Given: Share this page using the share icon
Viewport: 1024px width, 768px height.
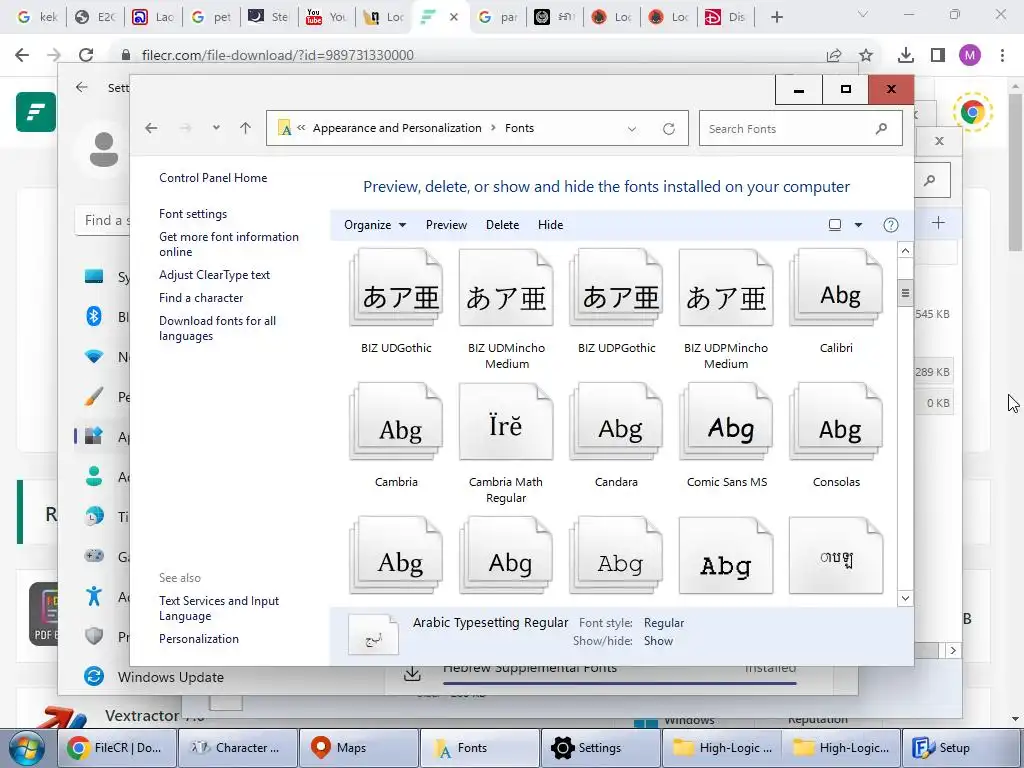Looking at the screenshot, I should [834, 56].
